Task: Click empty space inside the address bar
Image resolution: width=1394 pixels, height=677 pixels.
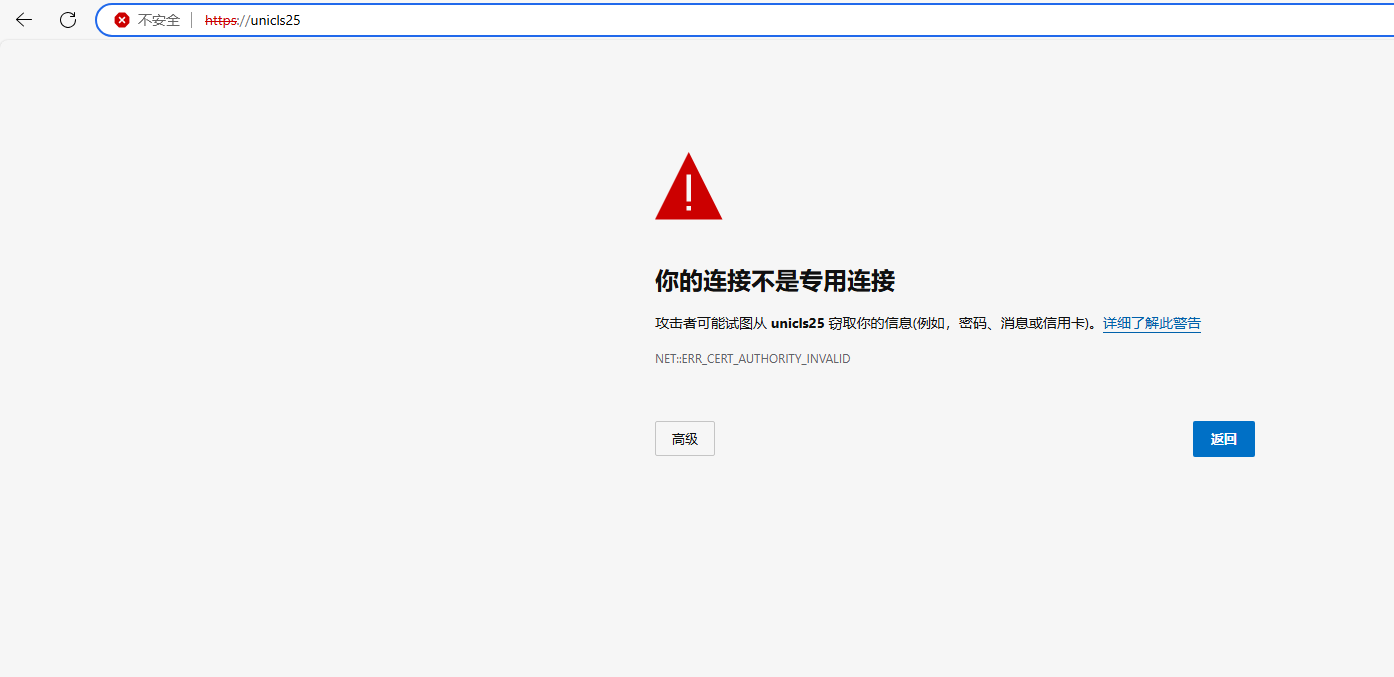Action: click(800, 20)
